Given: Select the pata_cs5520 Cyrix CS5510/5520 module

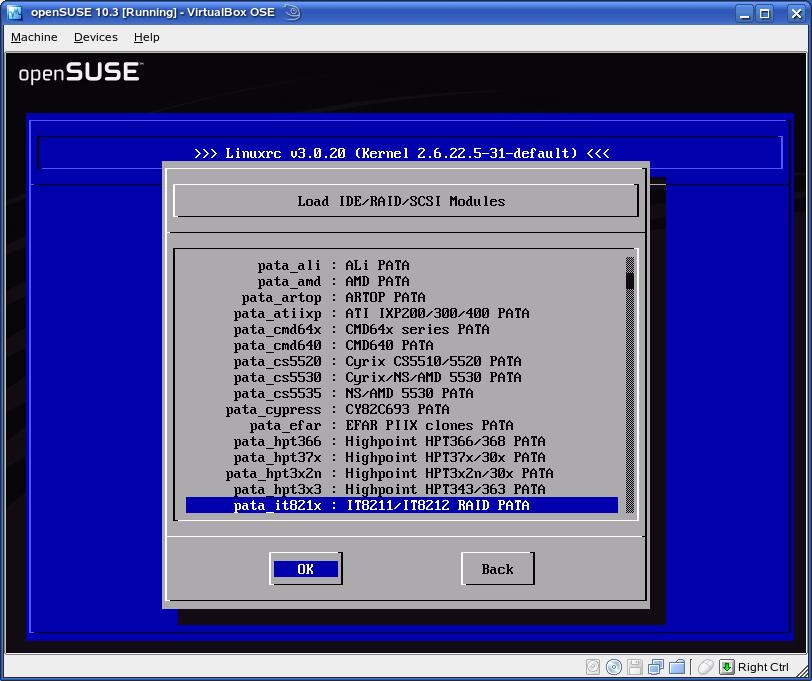Looking at the screenshot, I should coord(402,361).
